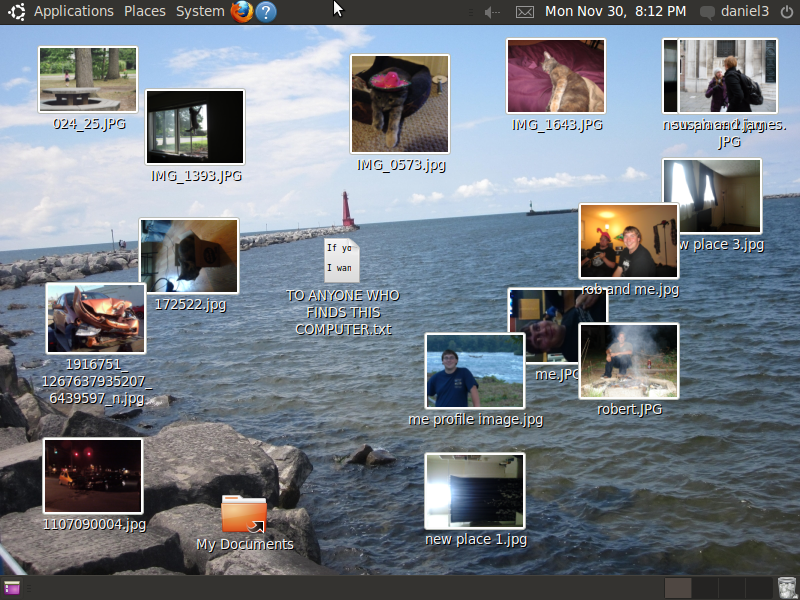
Task: Click the blue help question mark icon
Action: (x=266, y=11)
